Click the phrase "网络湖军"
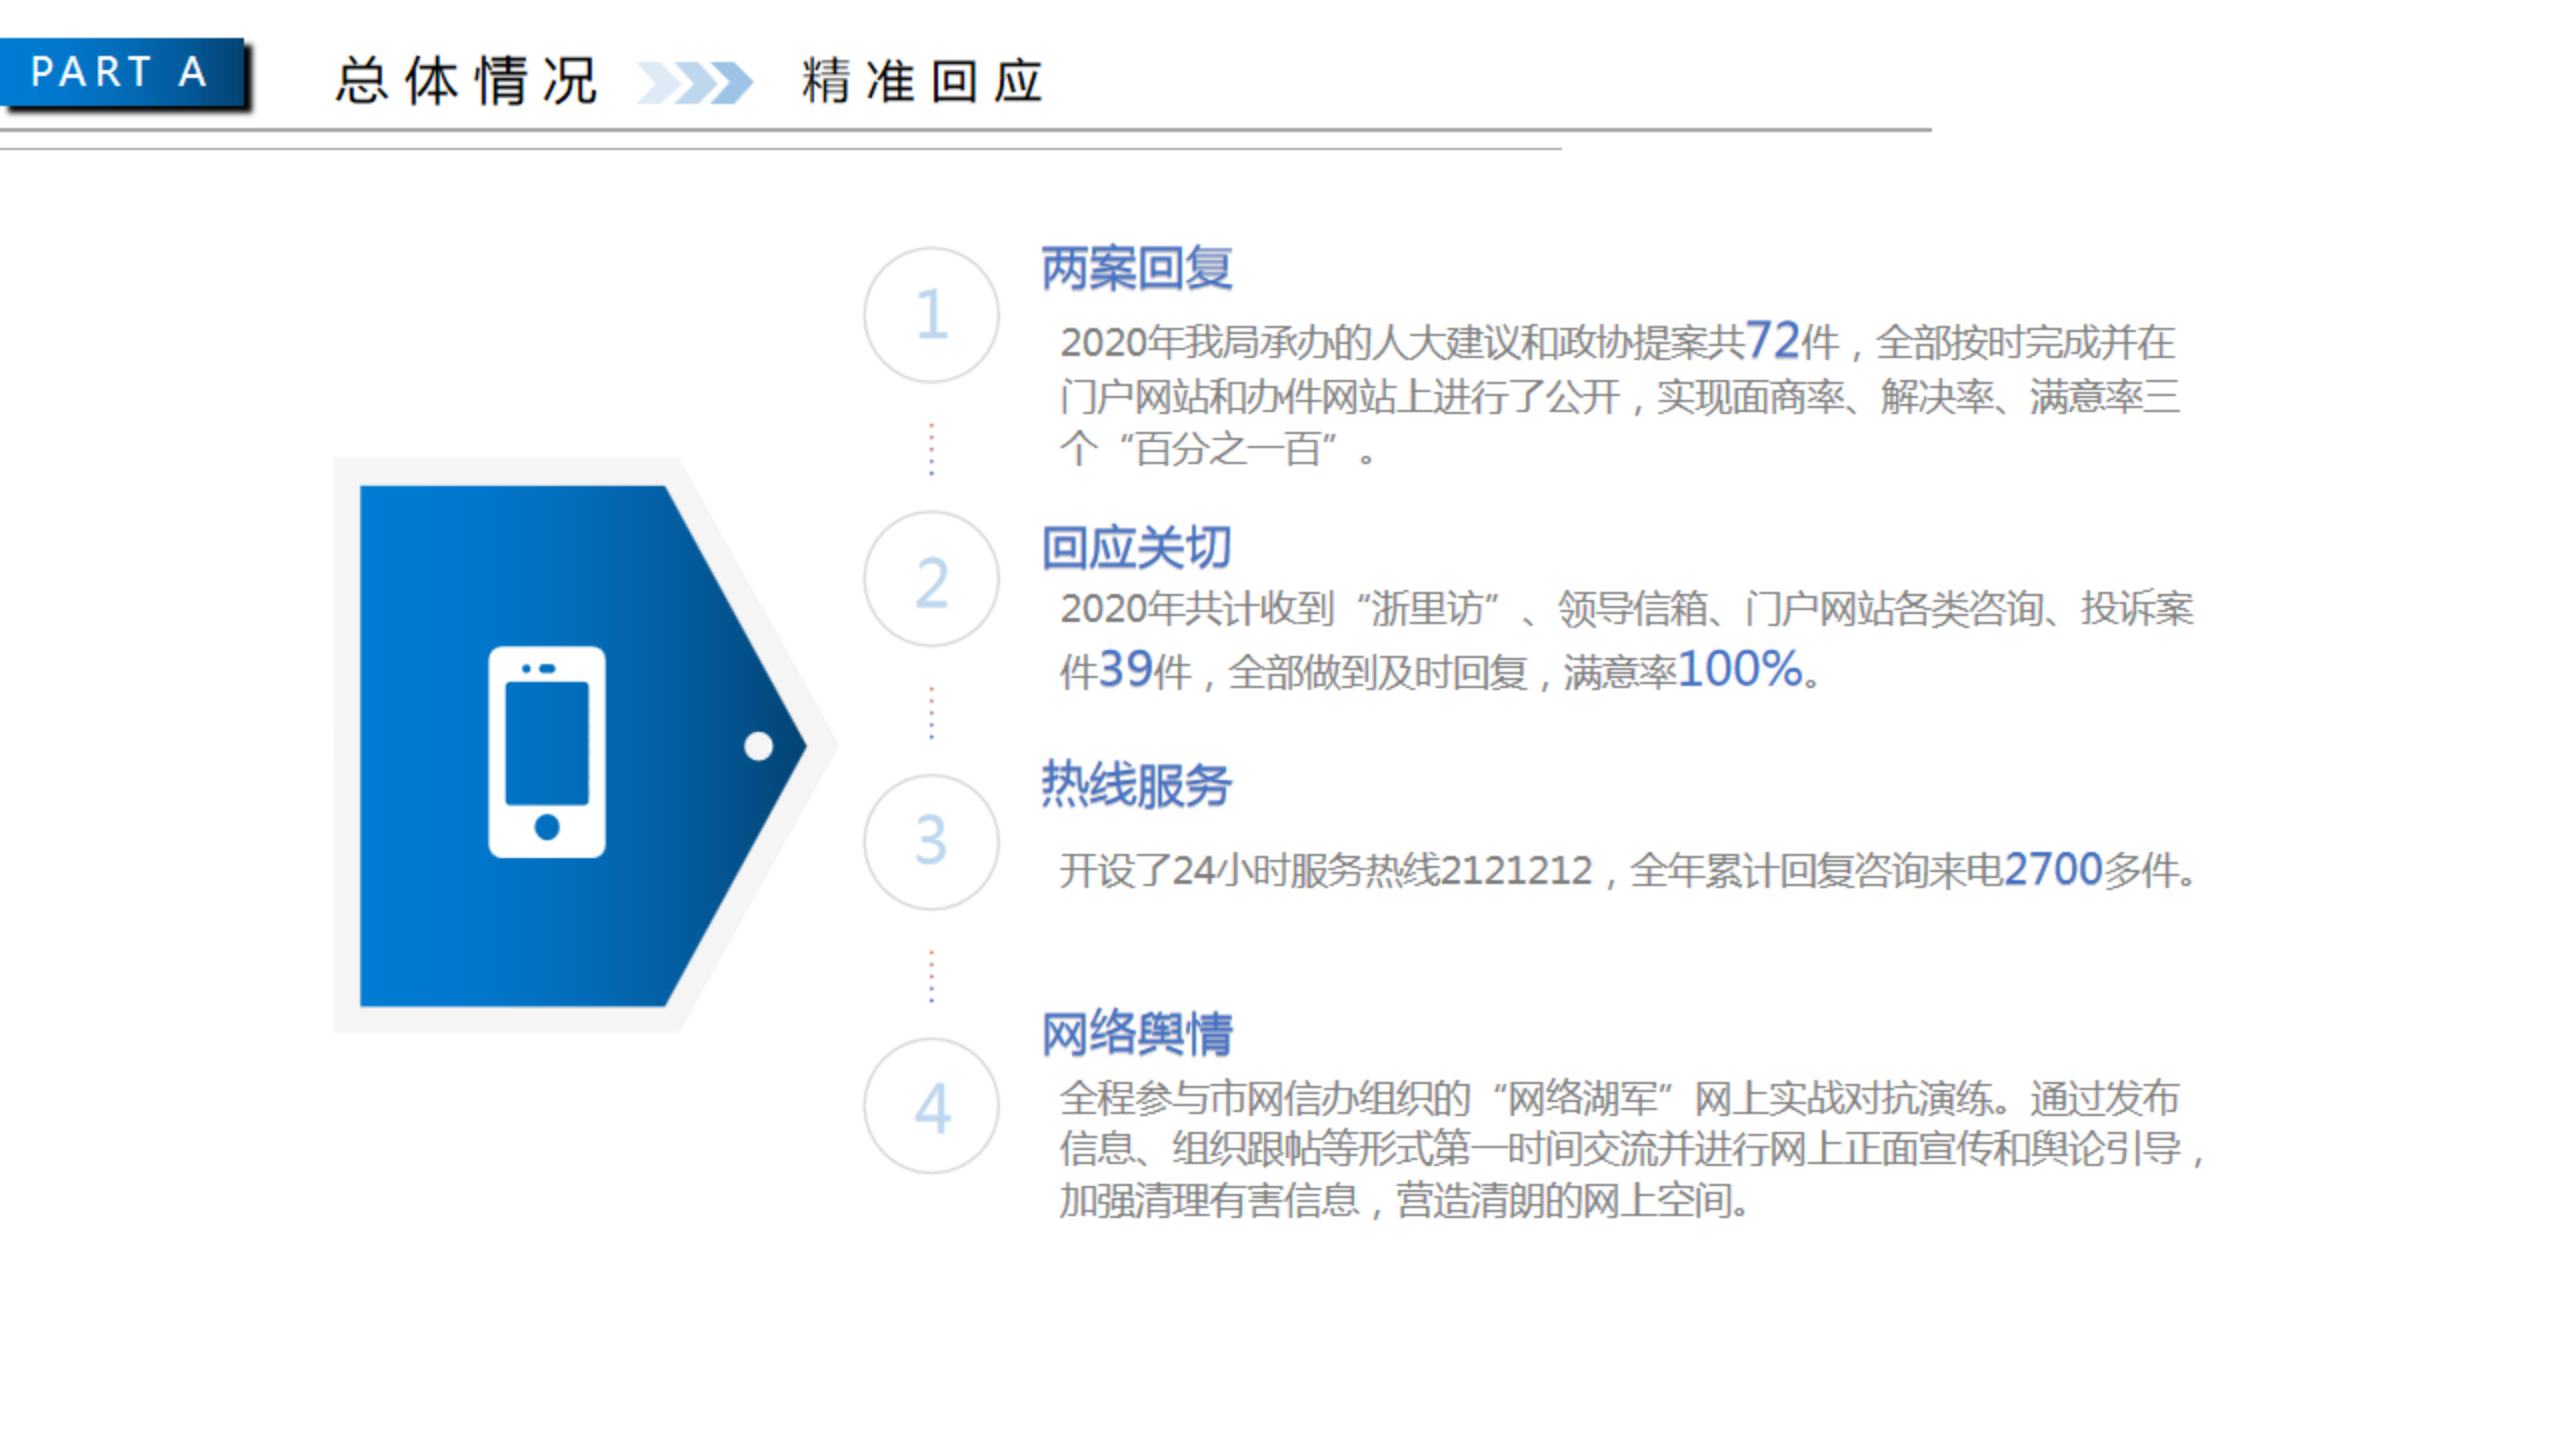The width and height of the screenshot is (2560, 1440). point(1582,1098)
